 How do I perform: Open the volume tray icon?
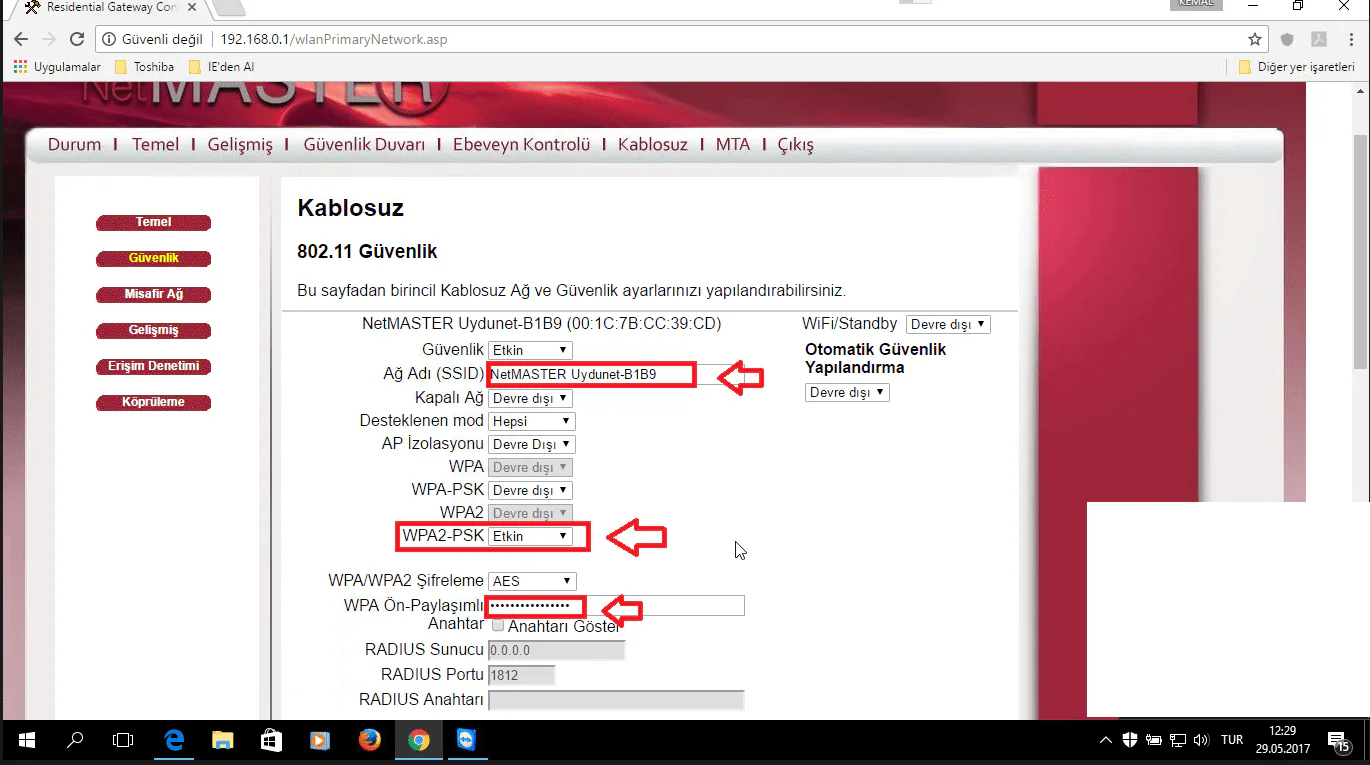[1201, 741]
